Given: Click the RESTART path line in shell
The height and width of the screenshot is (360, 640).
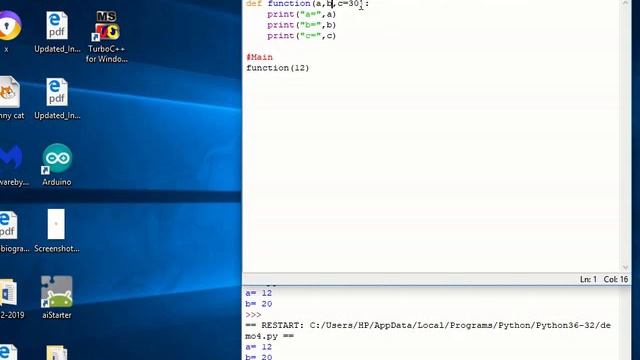Looking at the screenshot, I should point(428,331).
